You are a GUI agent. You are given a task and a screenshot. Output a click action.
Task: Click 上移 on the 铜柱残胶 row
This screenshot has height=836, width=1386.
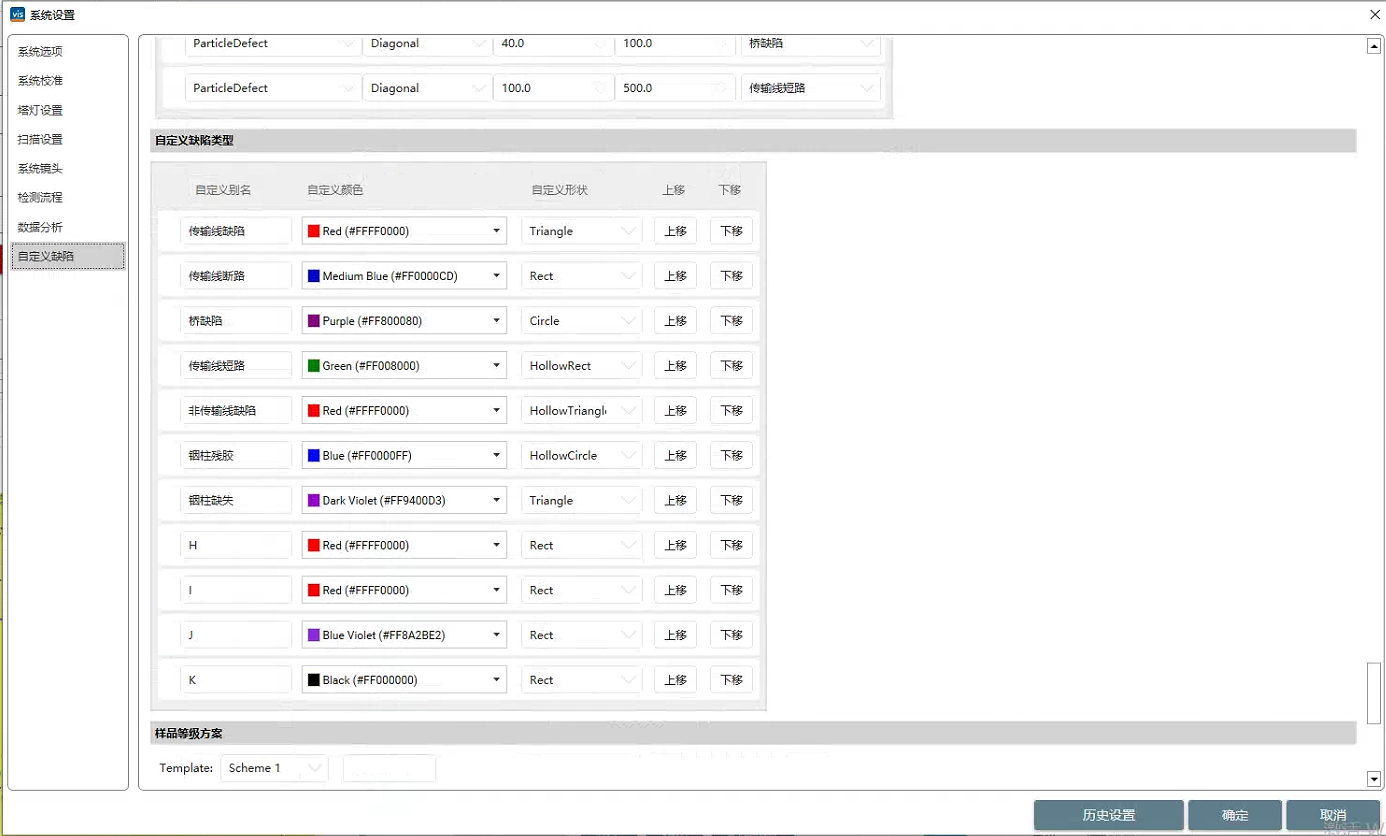tap(675, 455)
